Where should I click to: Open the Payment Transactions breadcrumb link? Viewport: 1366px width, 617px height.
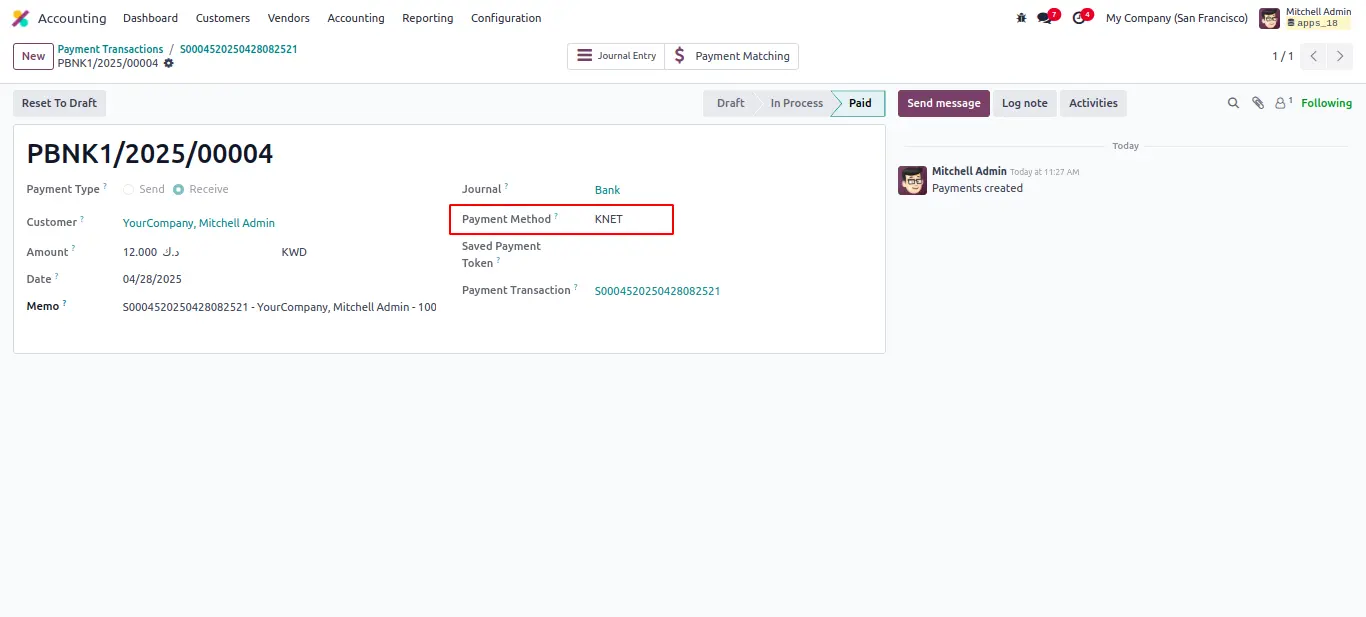(110, 49)
